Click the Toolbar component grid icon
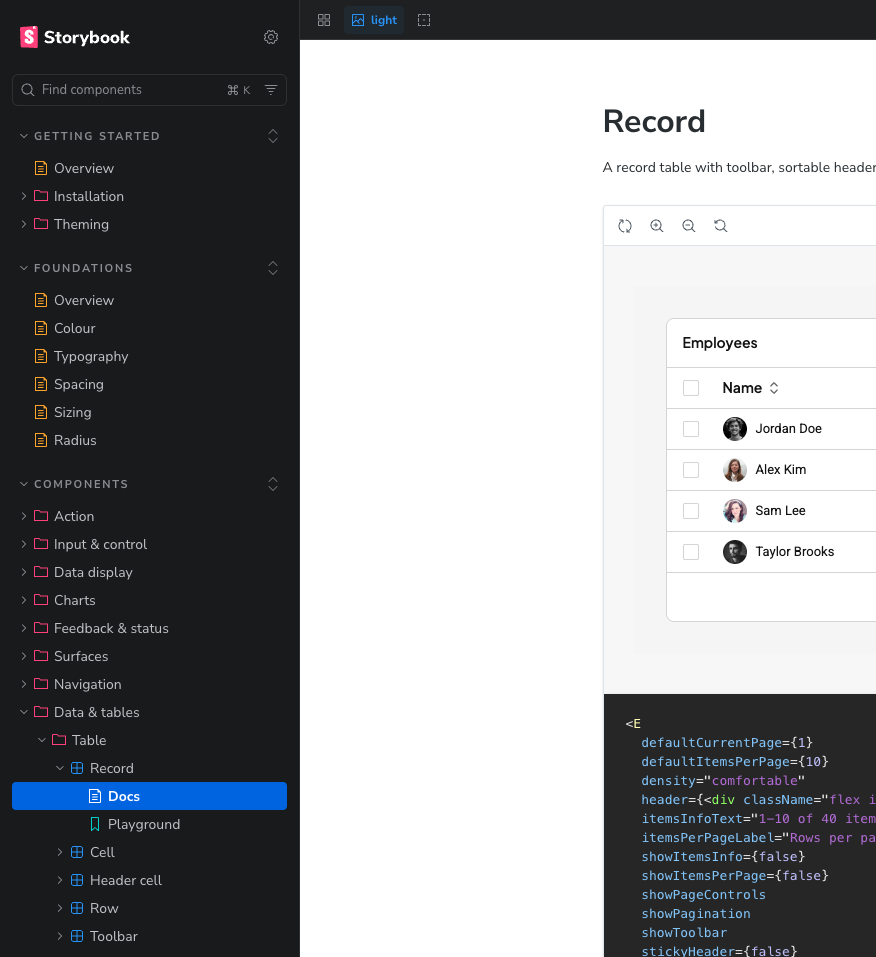The image size is (876, 957). [x=77, y=937]
